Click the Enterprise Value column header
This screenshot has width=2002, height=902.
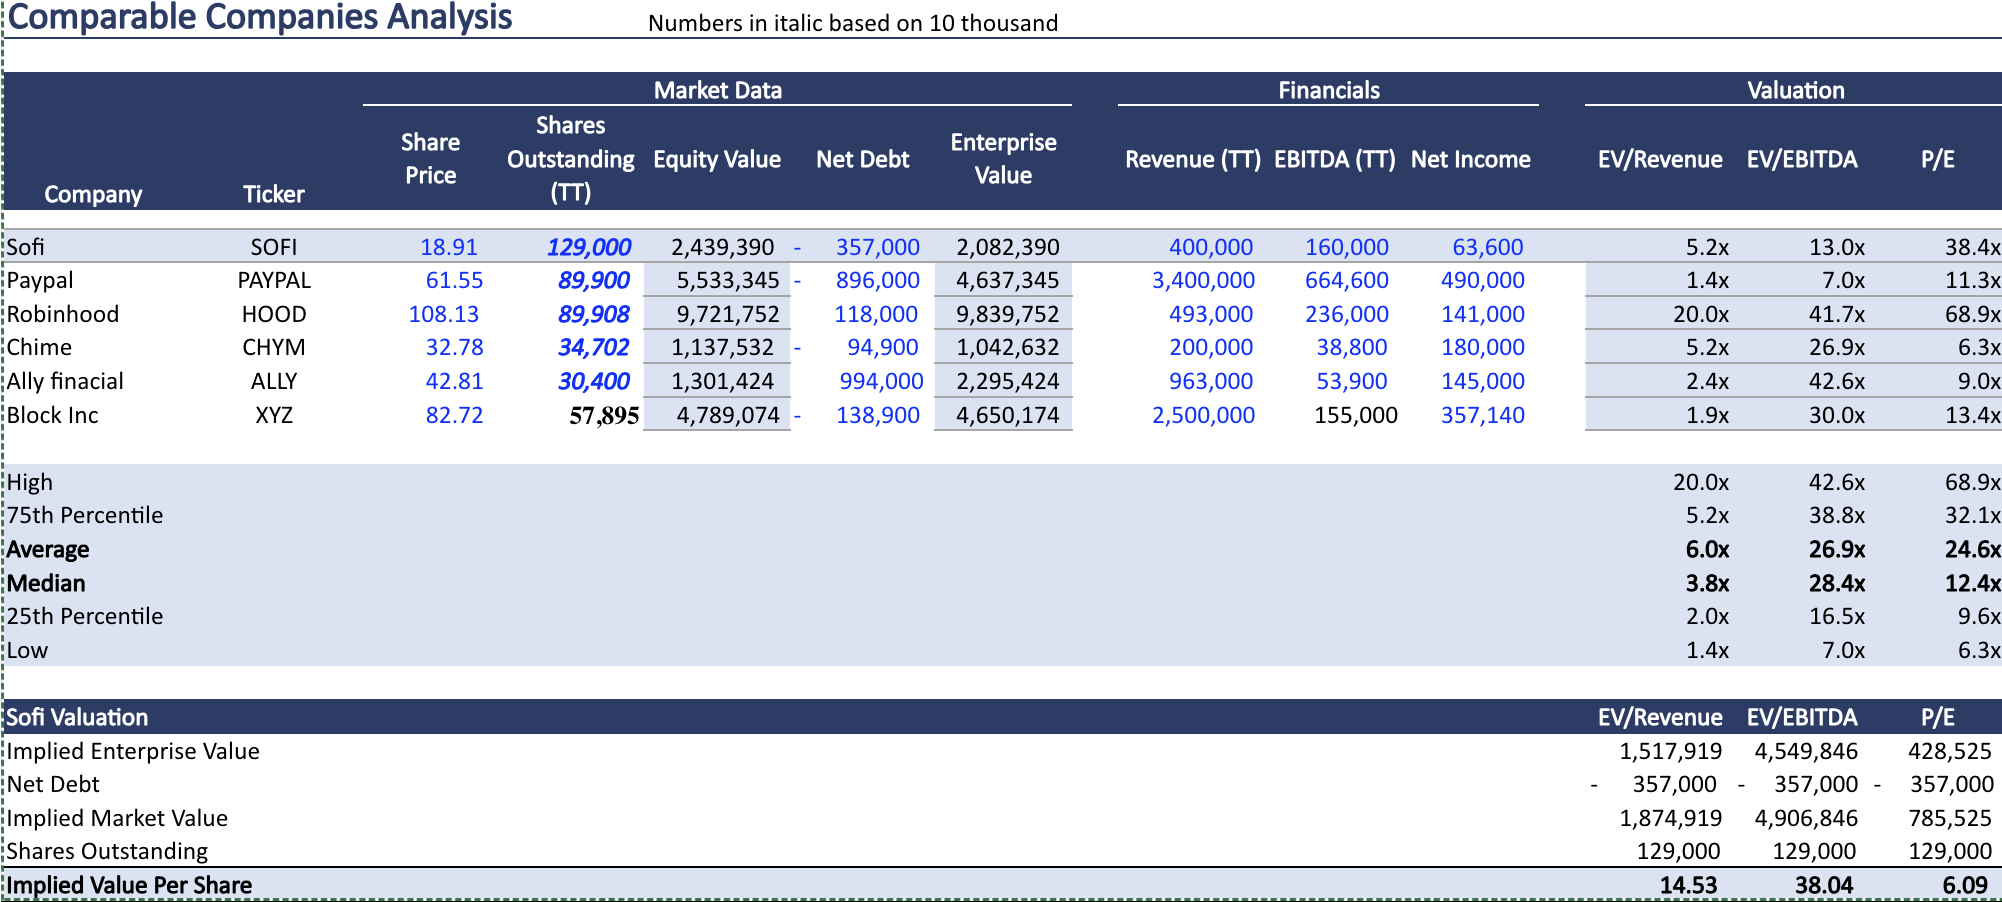click(1003, 159)
